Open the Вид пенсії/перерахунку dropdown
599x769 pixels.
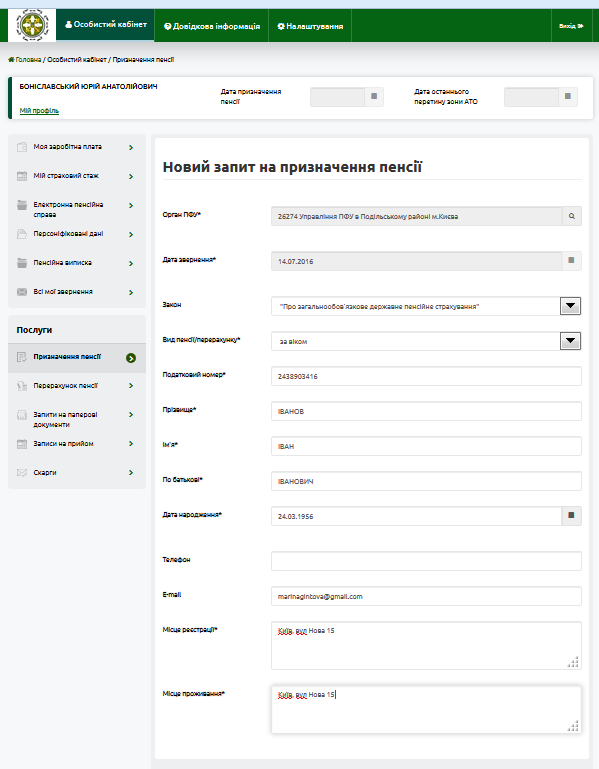point(570,341)
